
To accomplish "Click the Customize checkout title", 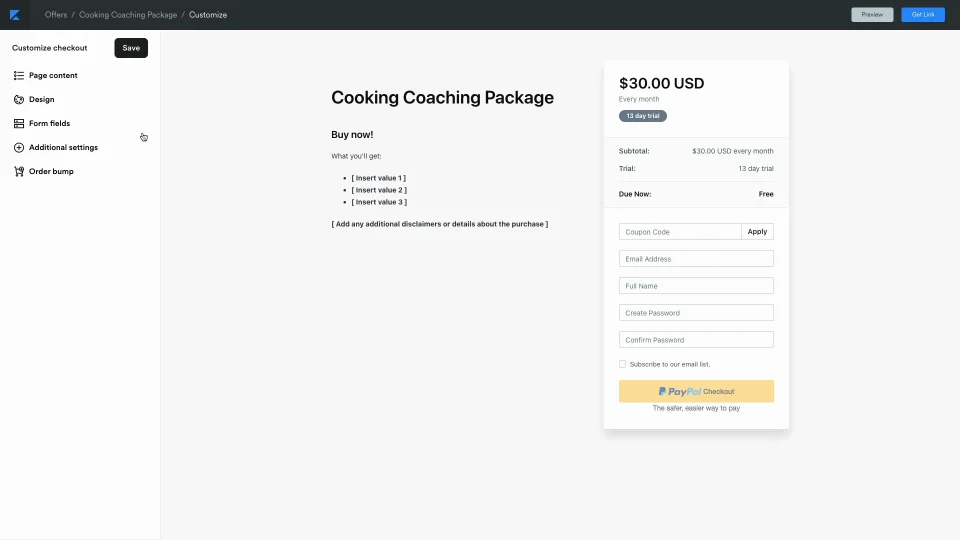I will tap(50, 48).
